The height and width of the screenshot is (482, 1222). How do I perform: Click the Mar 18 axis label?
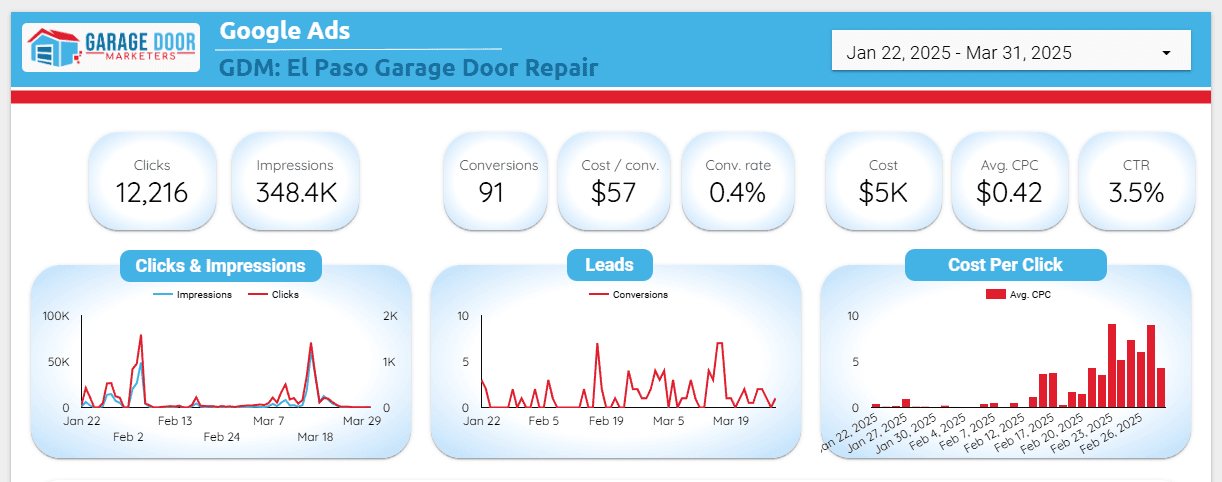315,437
